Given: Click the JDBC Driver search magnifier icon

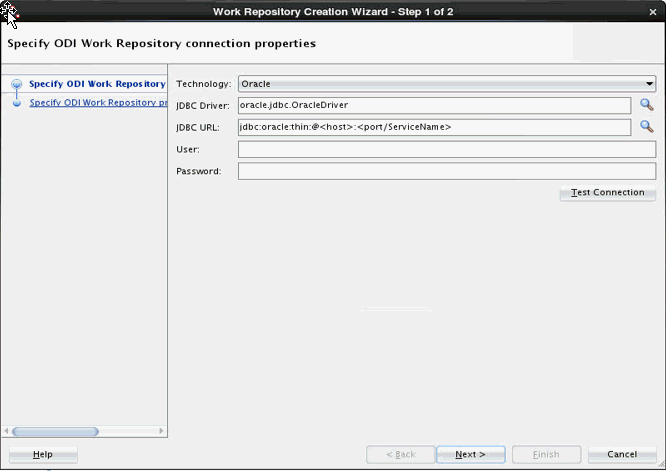Looking at the screenshot, I should click(x=646, y=104).
